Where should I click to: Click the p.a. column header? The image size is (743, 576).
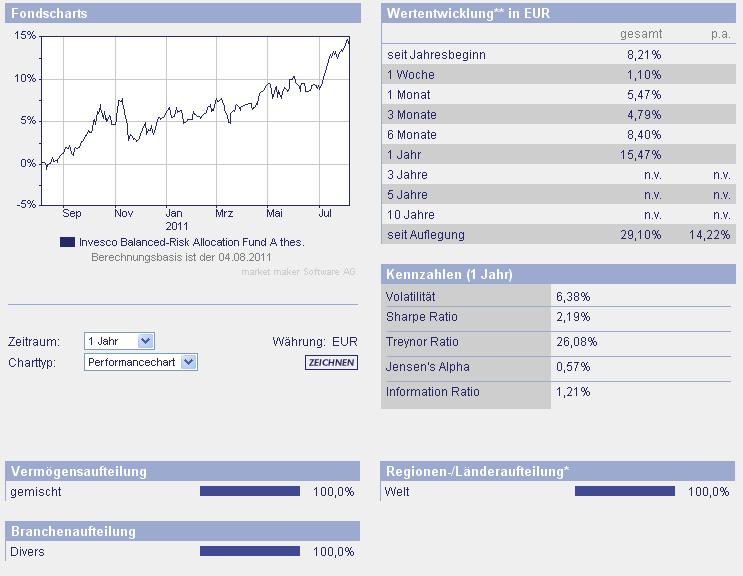720,34
